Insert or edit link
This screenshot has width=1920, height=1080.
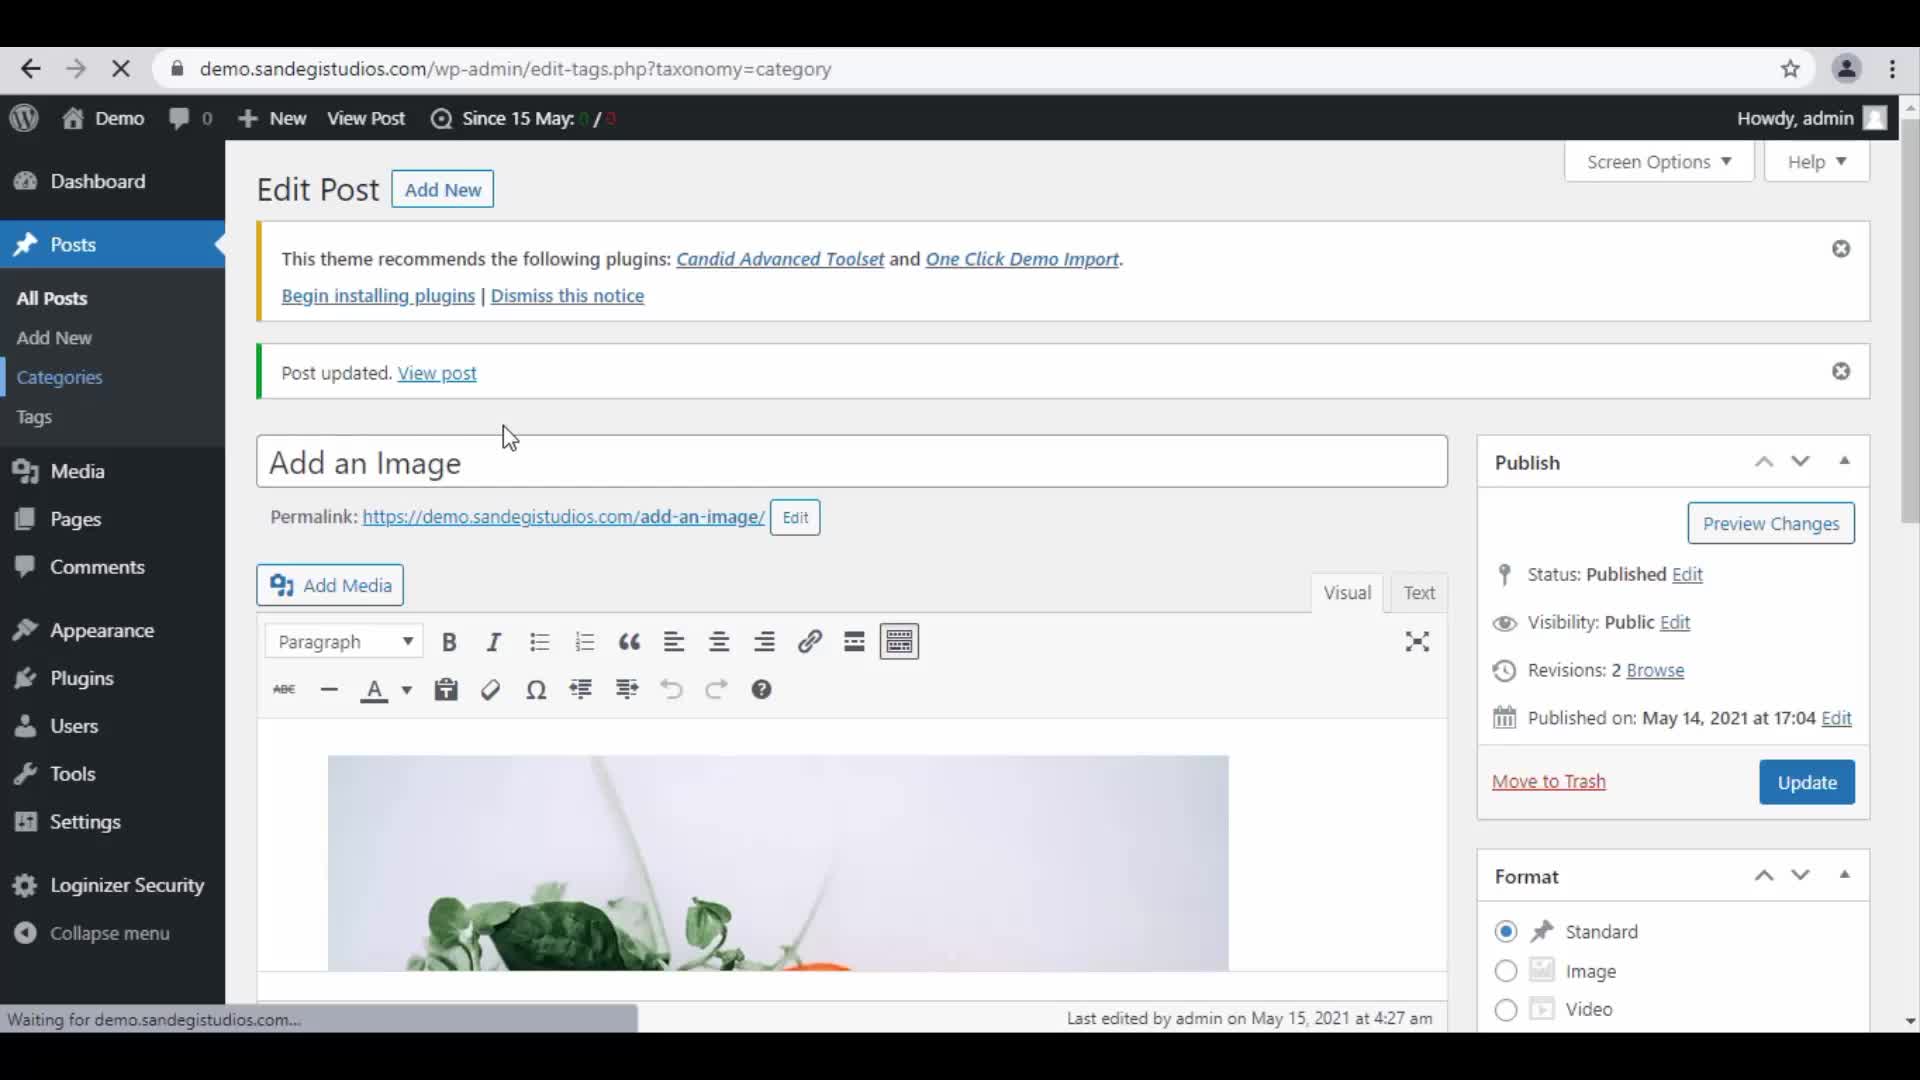click(x=810, y=642)
